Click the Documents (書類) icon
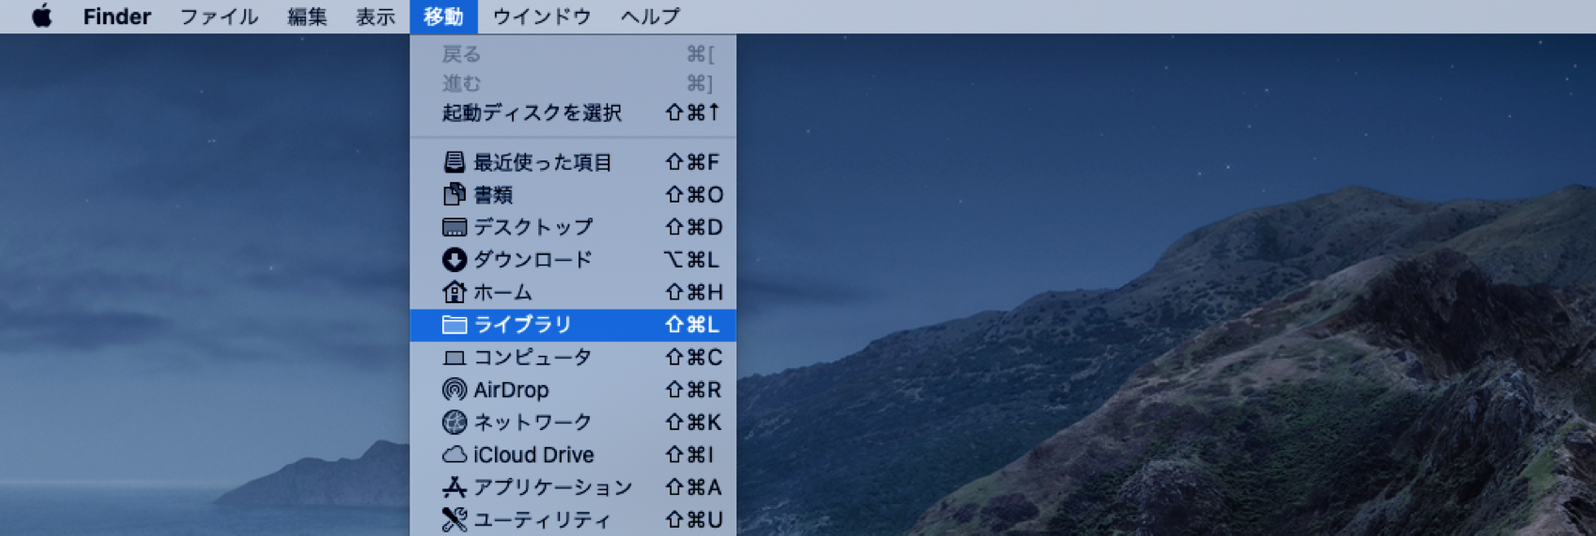The width and height of the screenshot is (1596, 536). pyautogui.click(x=454, y=194)
